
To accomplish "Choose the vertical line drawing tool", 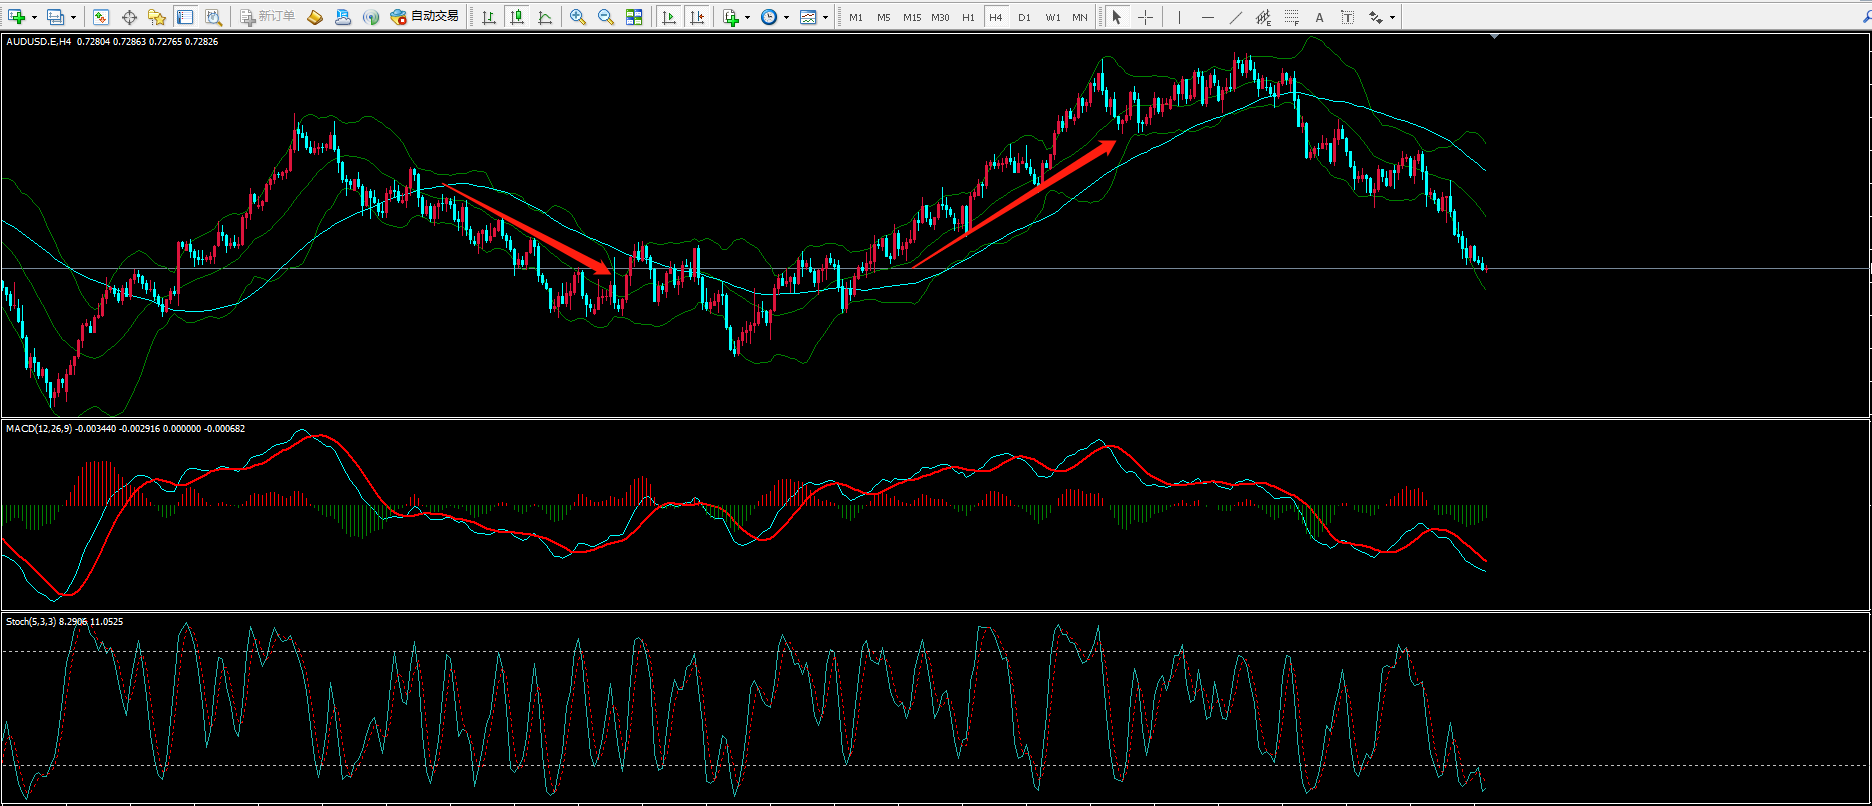I will click(1180, 17).
